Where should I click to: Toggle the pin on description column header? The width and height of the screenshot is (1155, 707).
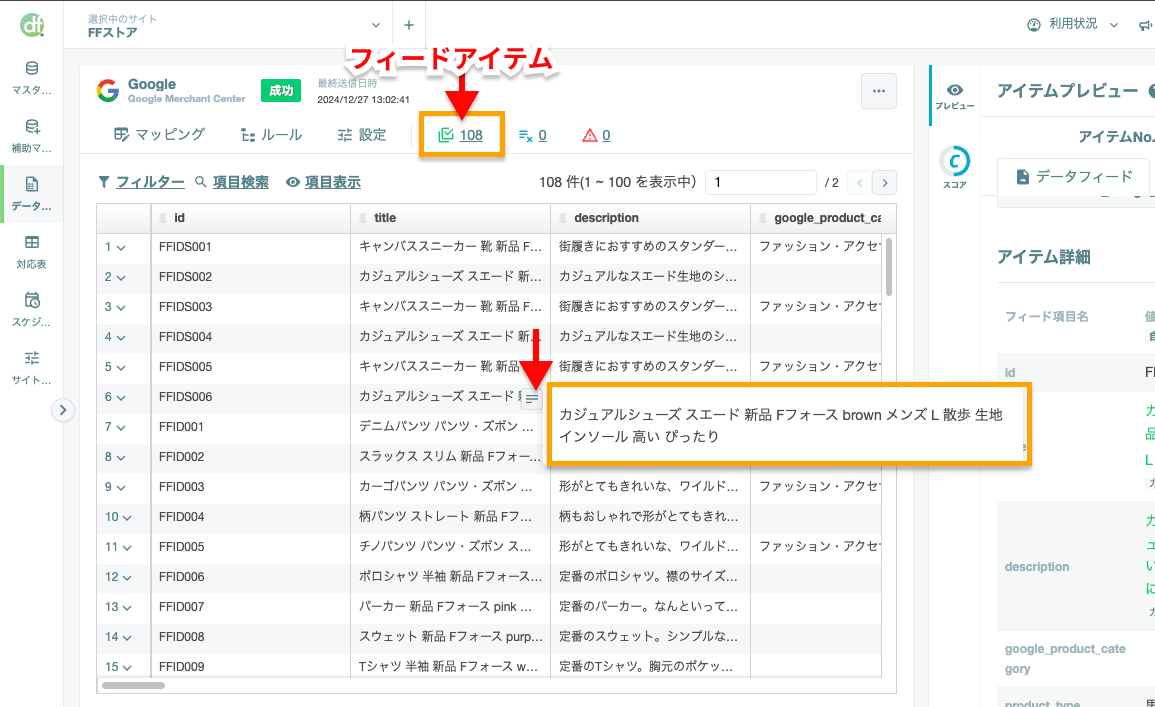click(x=564, y=219)
